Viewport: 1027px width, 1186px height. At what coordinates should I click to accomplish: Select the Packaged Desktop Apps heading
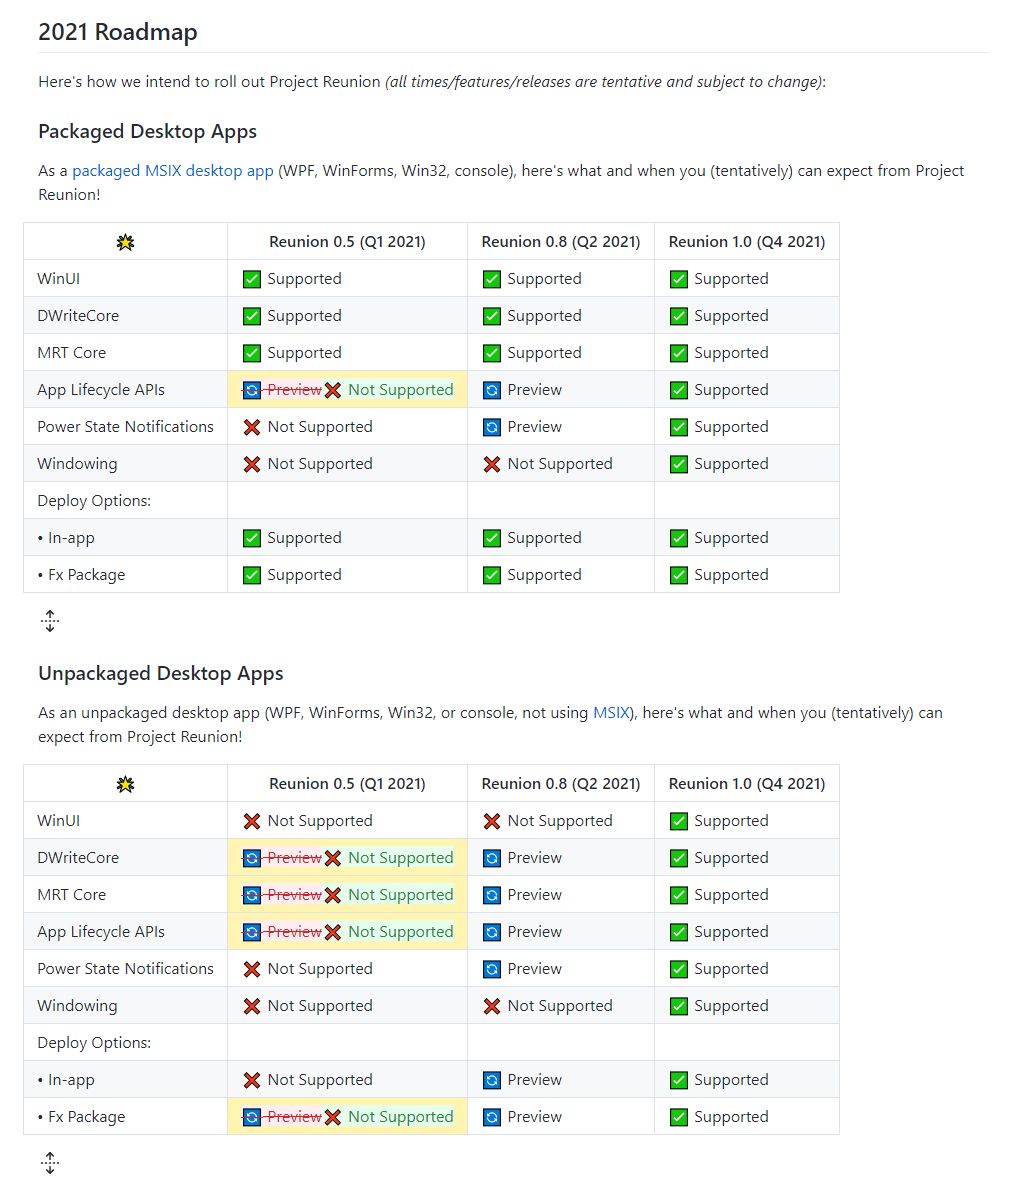147,132
